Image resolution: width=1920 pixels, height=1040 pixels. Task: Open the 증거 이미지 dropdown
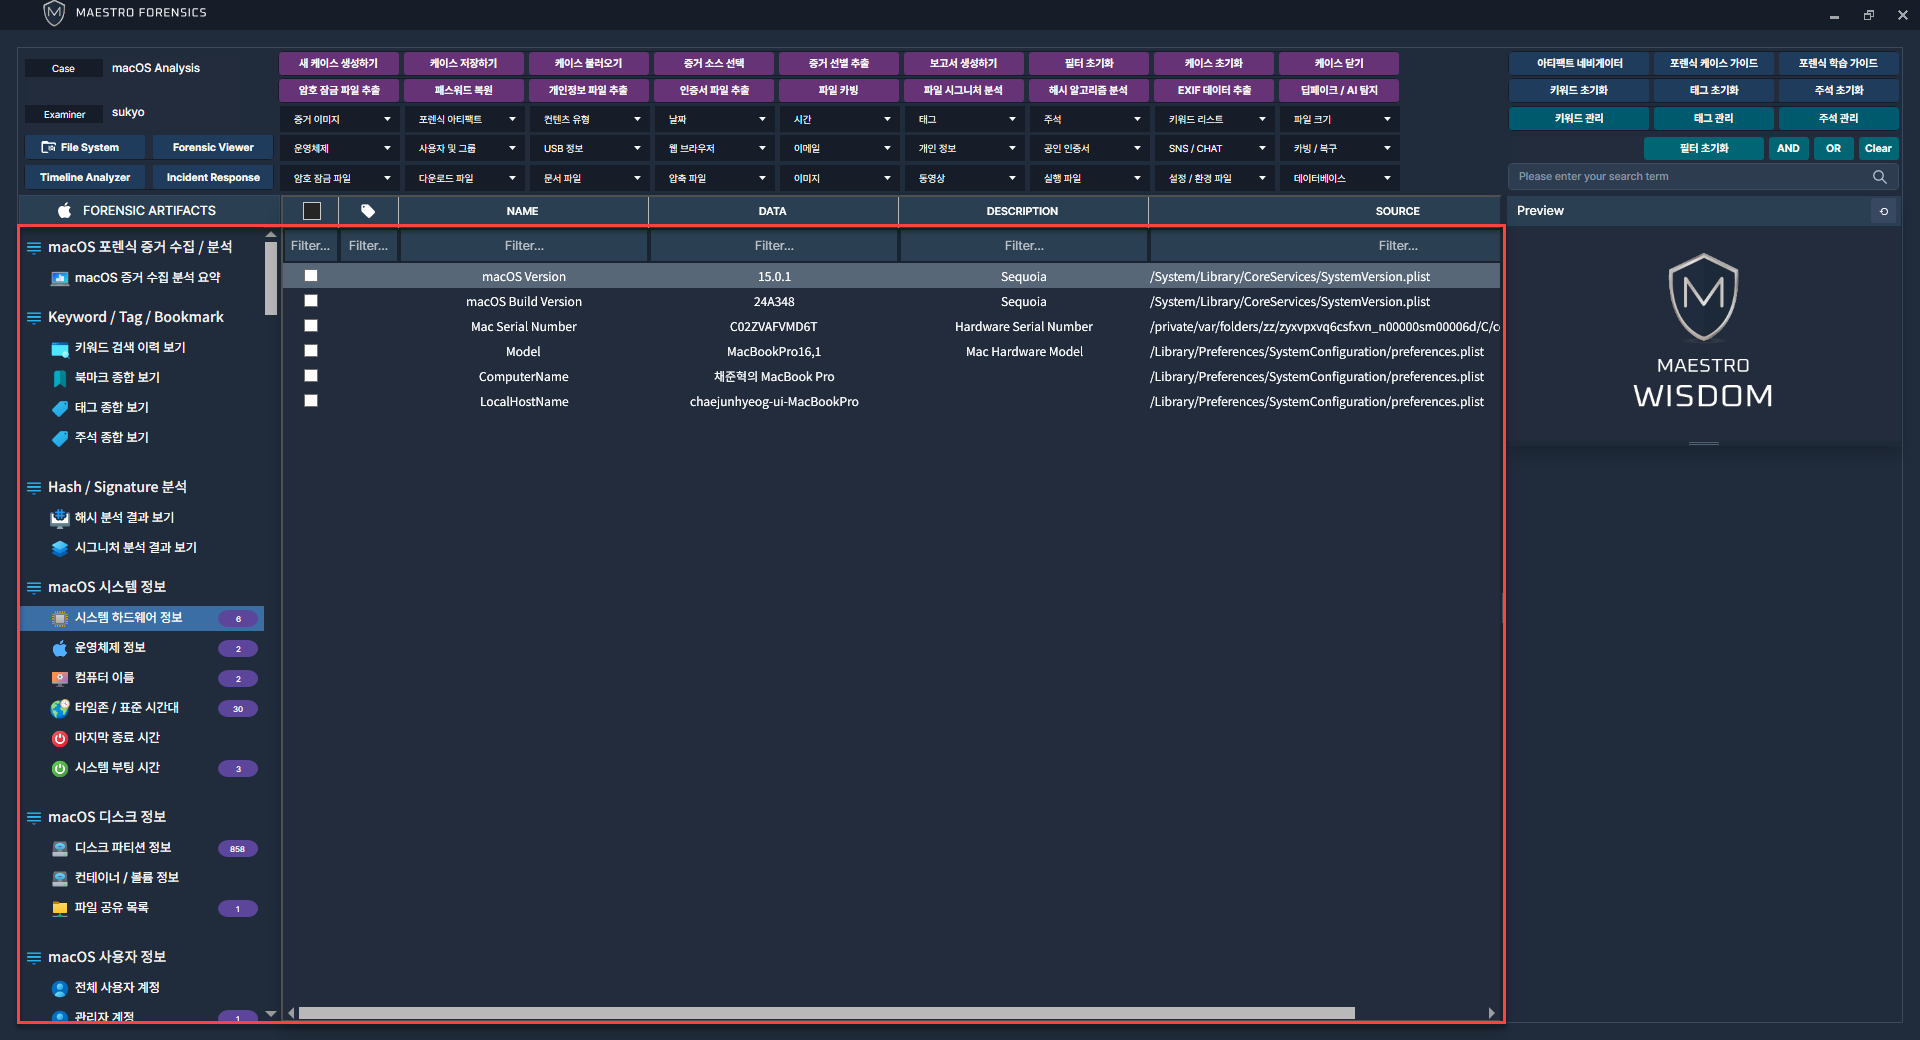tap(340, 119)
